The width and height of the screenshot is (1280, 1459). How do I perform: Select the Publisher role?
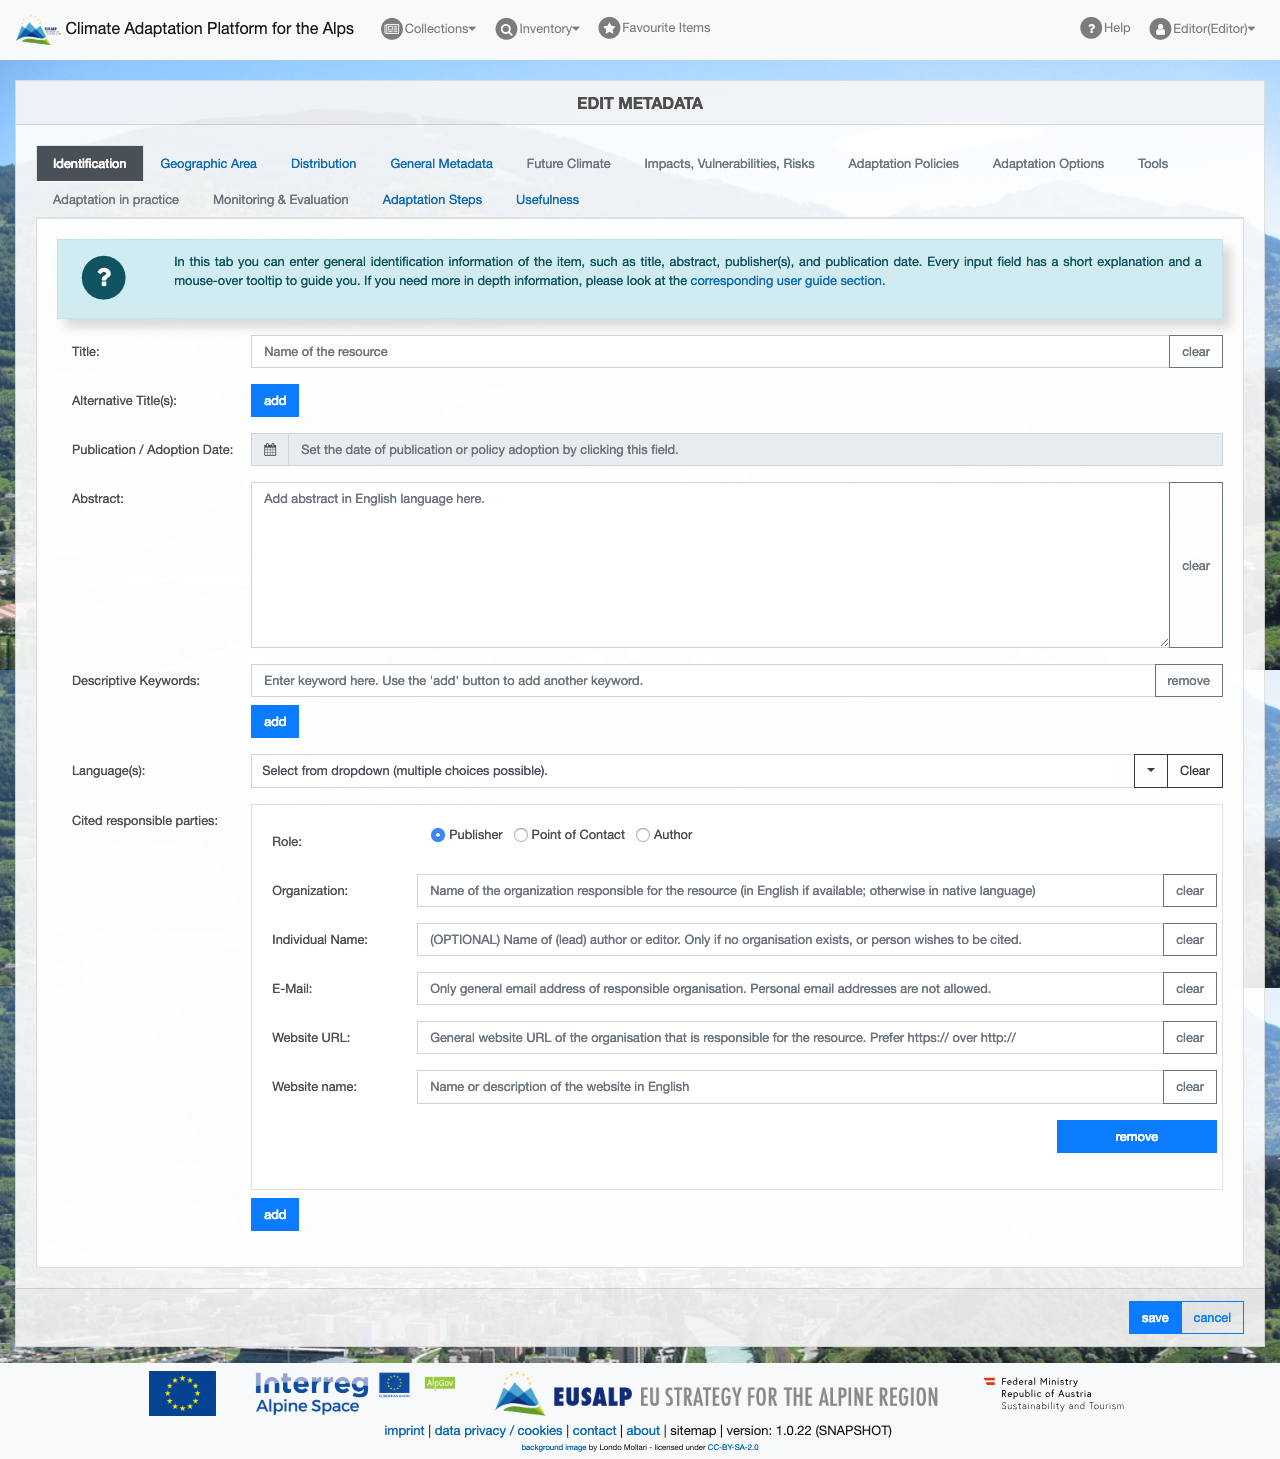[x=437, y=834]
